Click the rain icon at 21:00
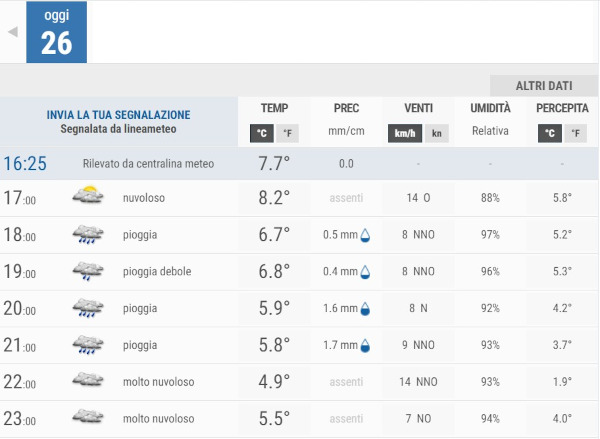This screenshot has width=600, height=439. [x=88, y=346]
